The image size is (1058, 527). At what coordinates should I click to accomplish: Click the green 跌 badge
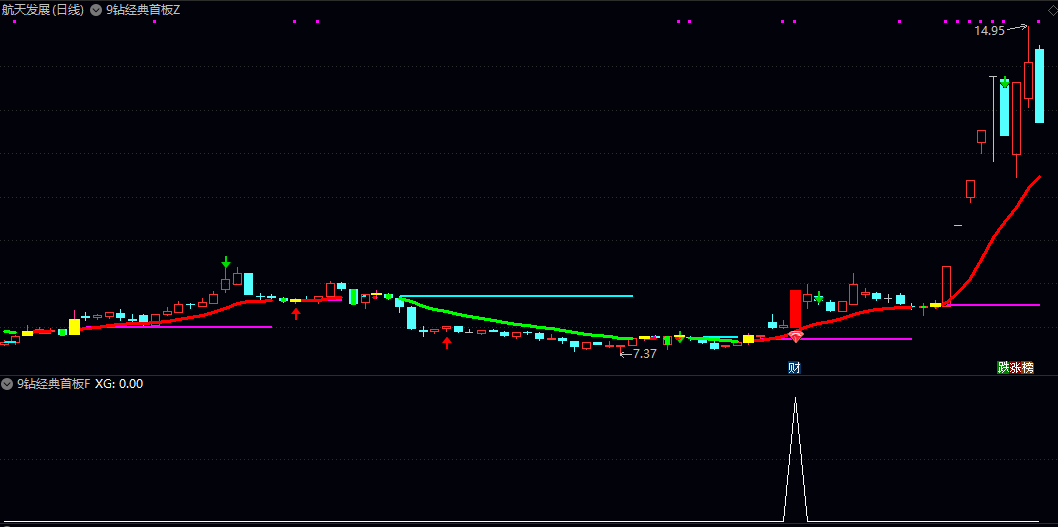pyautogui.click(x=1003, y=368)
